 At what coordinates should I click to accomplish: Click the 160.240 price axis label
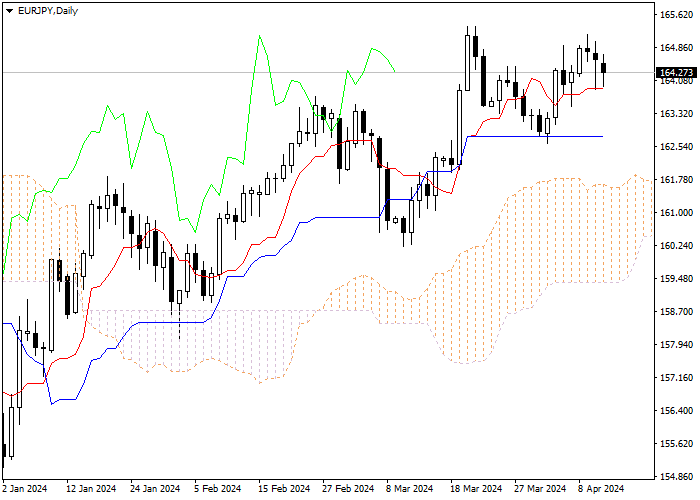pos(676,246)
